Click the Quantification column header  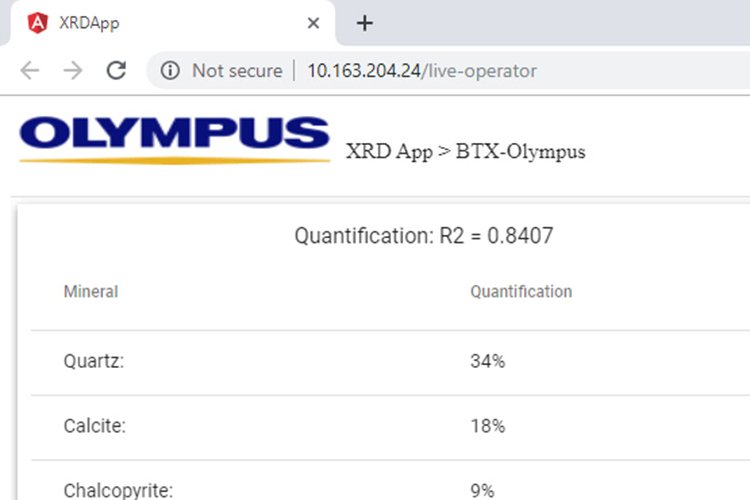click(x=521, y=292)
